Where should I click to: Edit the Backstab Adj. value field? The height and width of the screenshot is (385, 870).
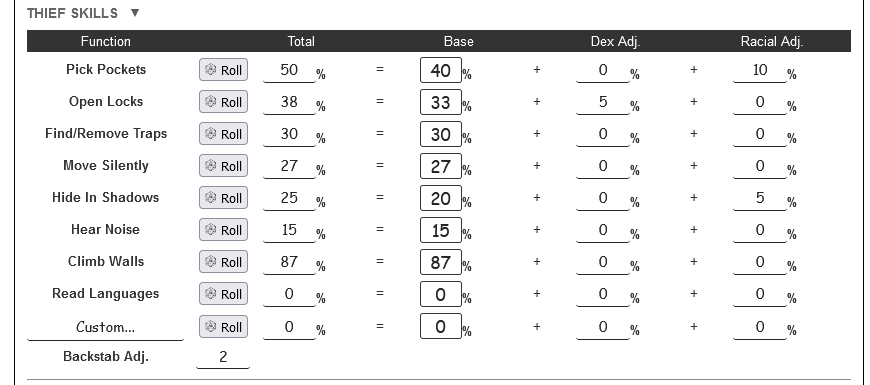click(223, 357)
